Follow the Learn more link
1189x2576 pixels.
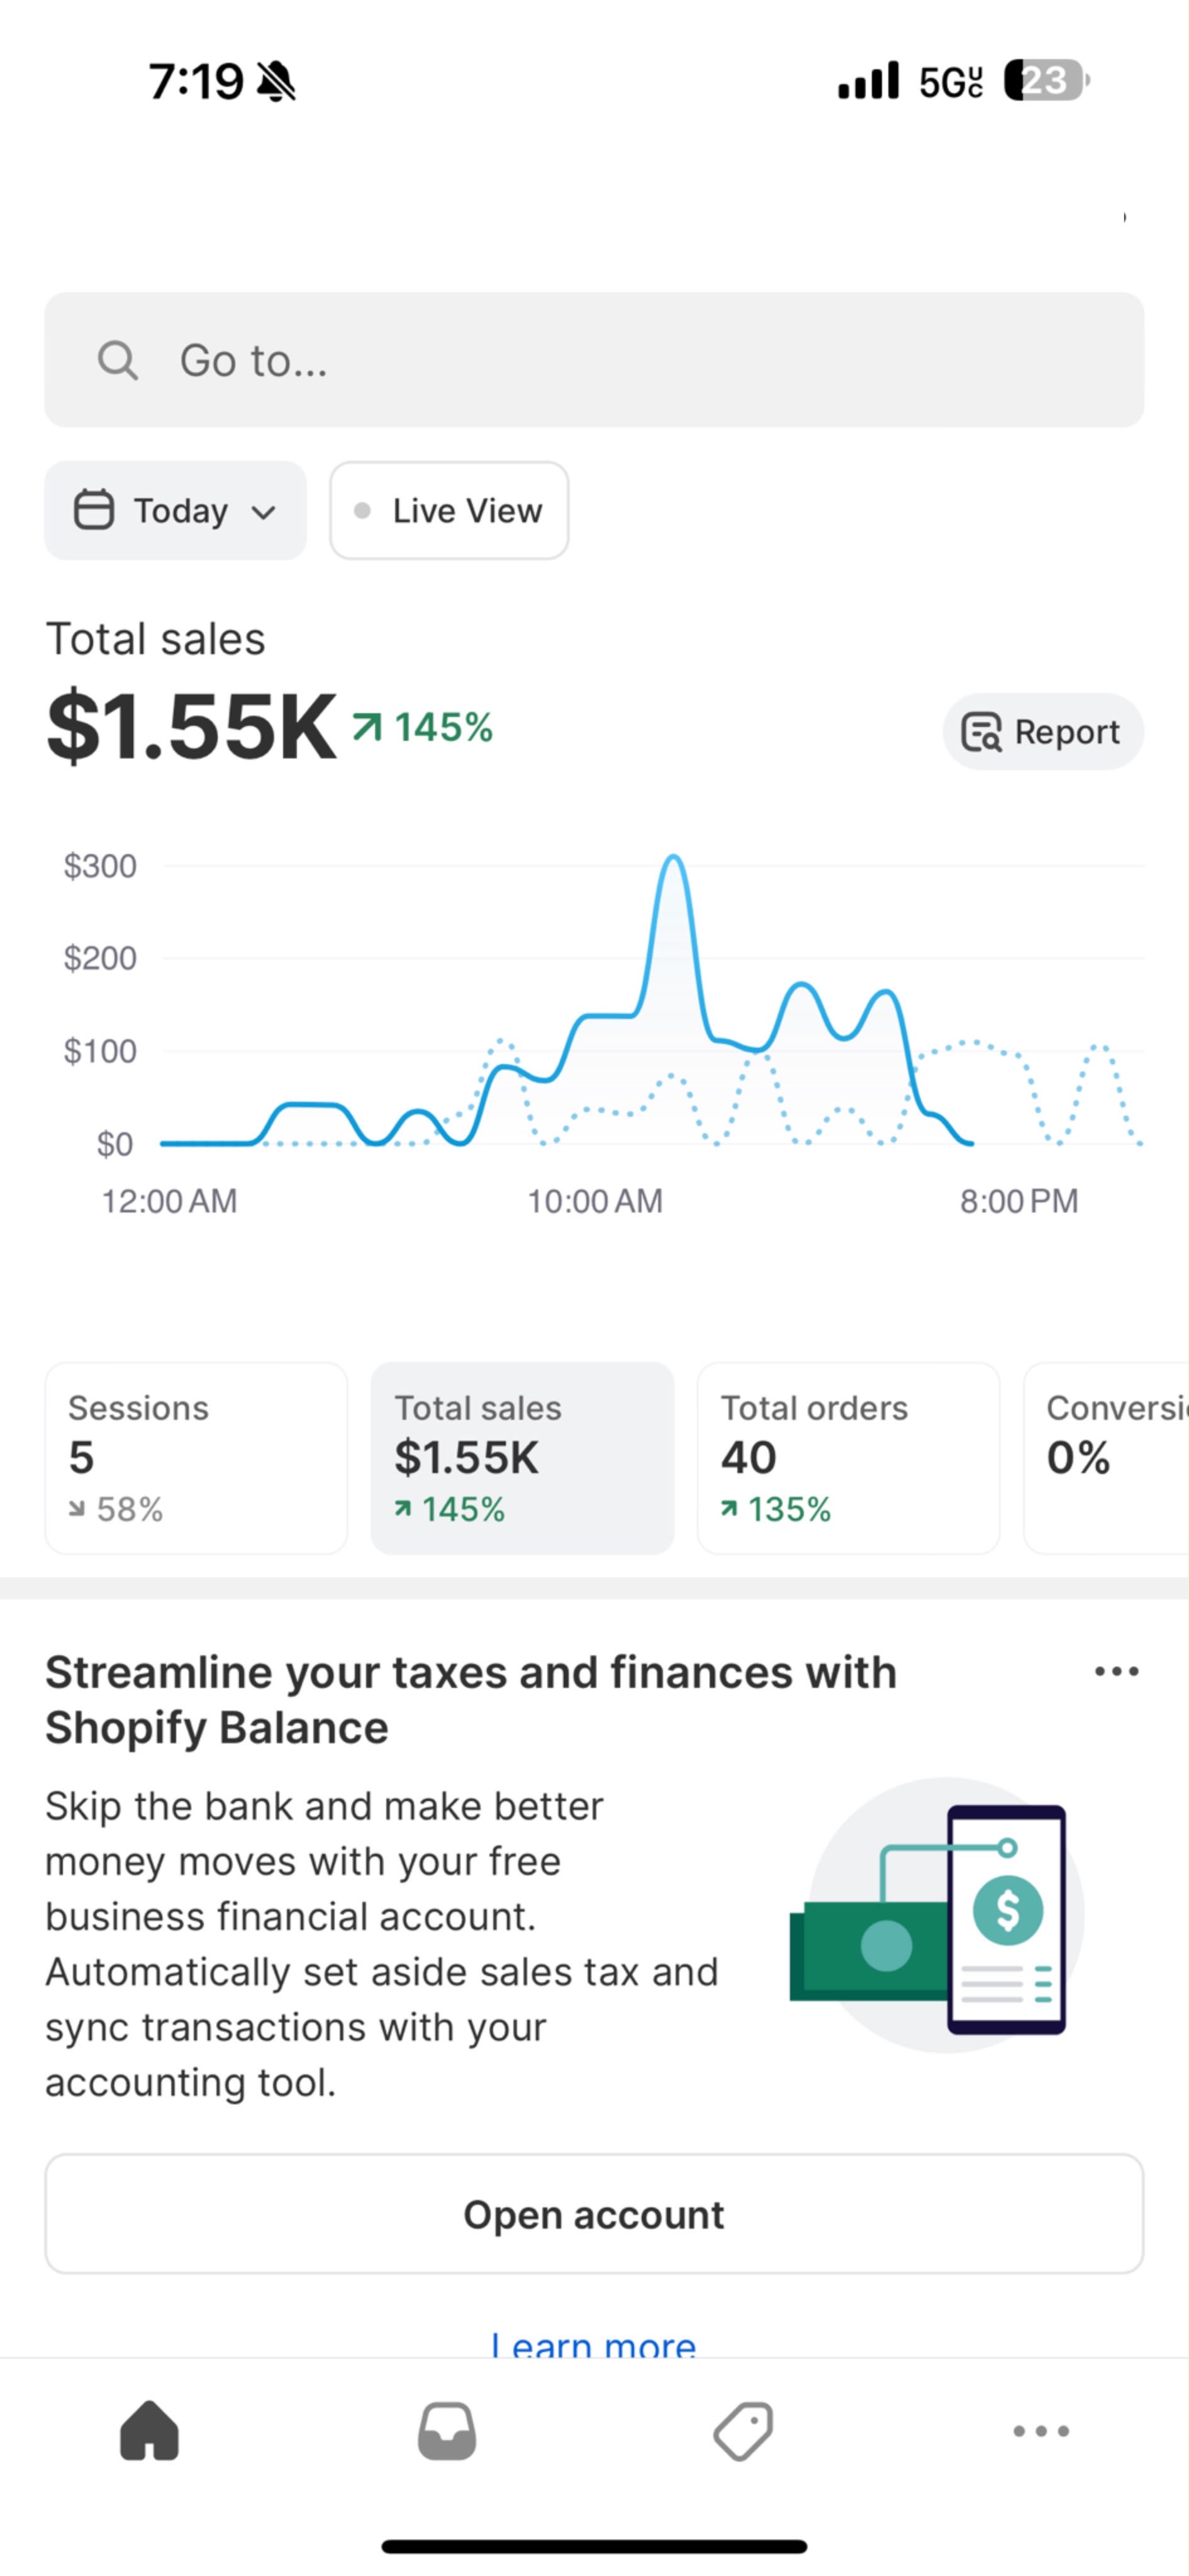[594, 2342]
